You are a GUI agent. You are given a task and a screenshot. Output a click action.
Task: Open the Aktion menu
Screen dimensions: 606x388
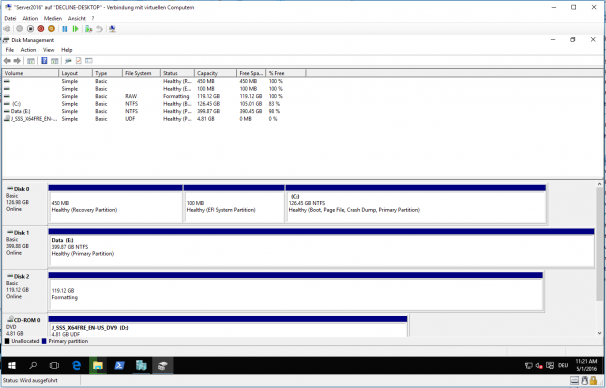pyautogui.click(x=30, y=18)
